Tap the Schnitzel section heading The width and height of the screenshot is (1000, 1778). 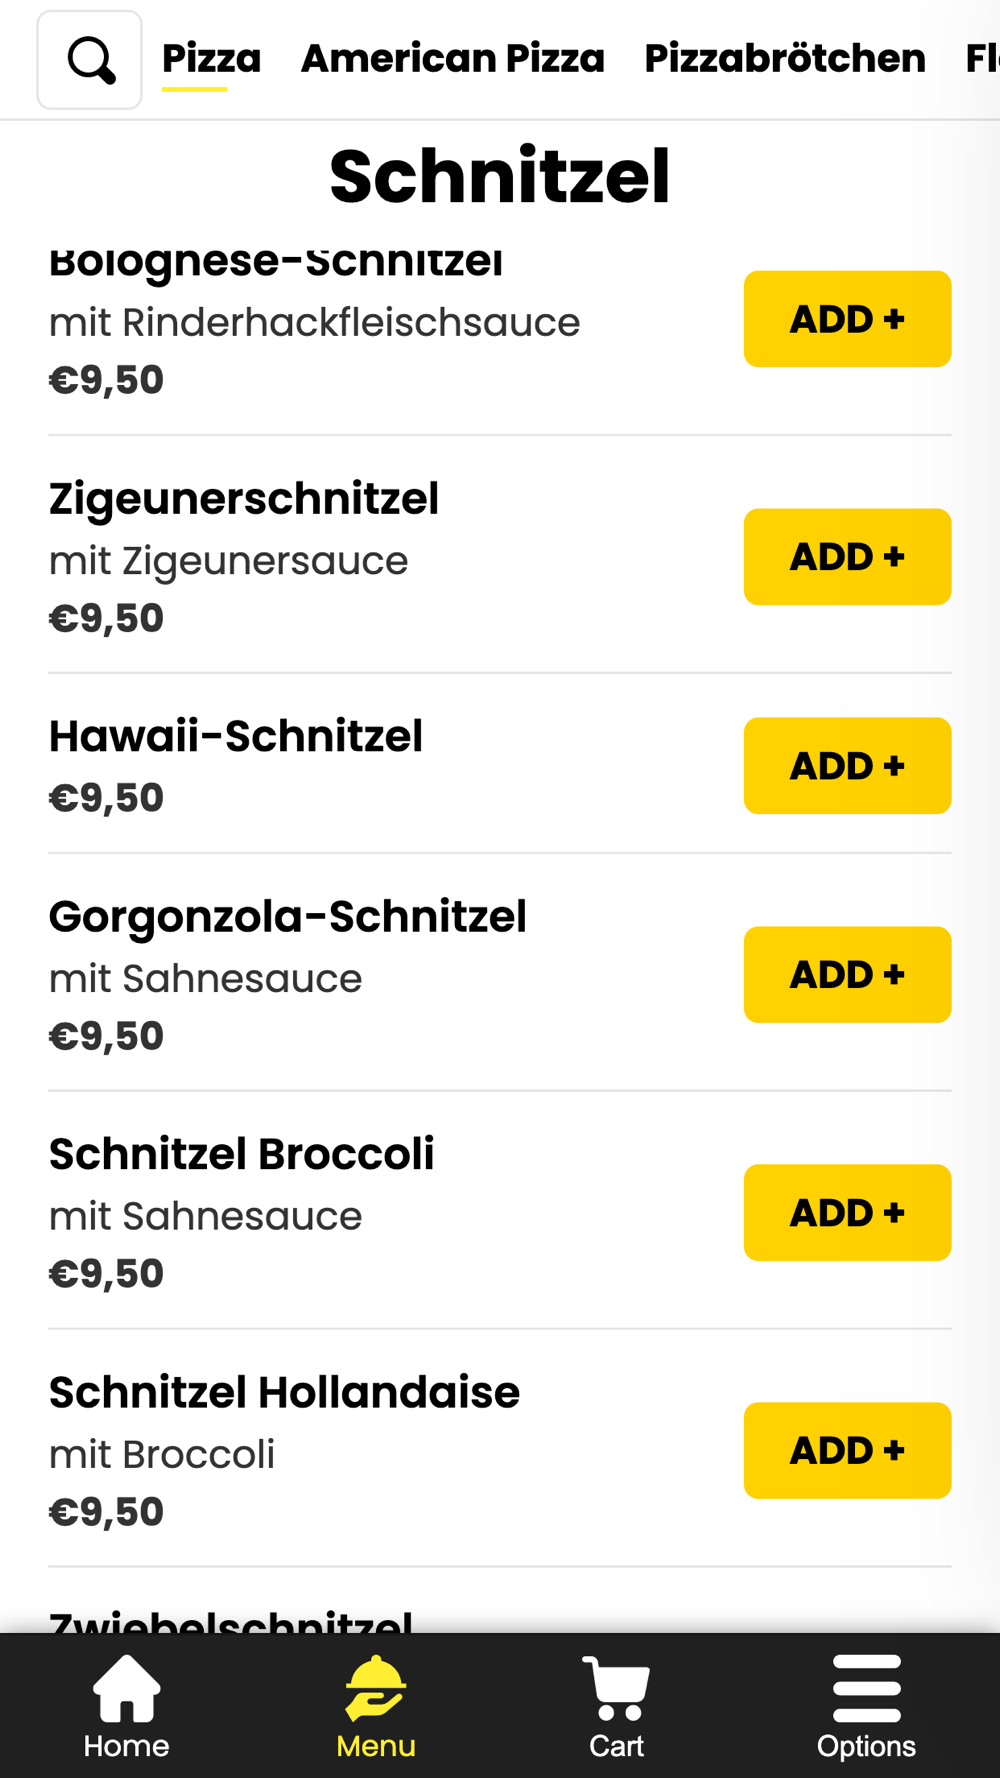click(x=500, y=176)
